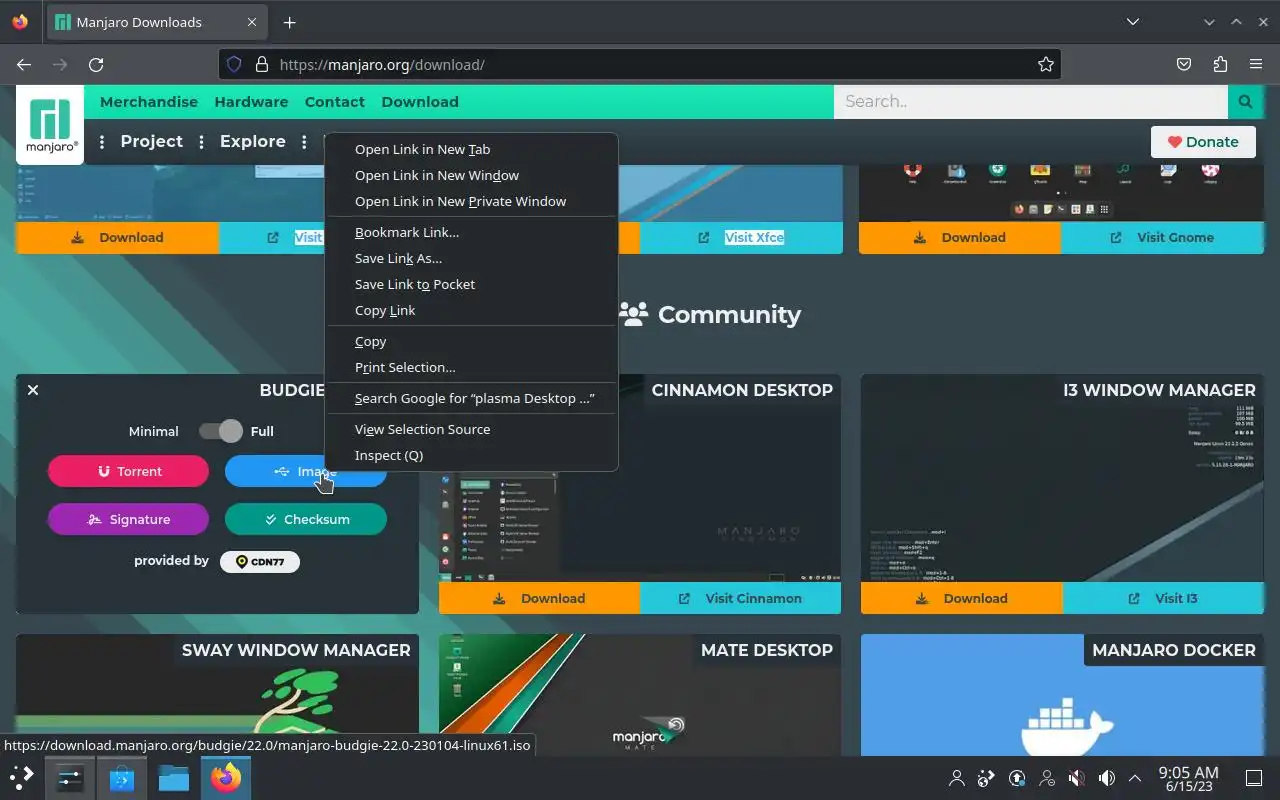The width and height of the screenshot is (1280, 800).
Task: Choose View Selection Source
Action: pos(471,429)
